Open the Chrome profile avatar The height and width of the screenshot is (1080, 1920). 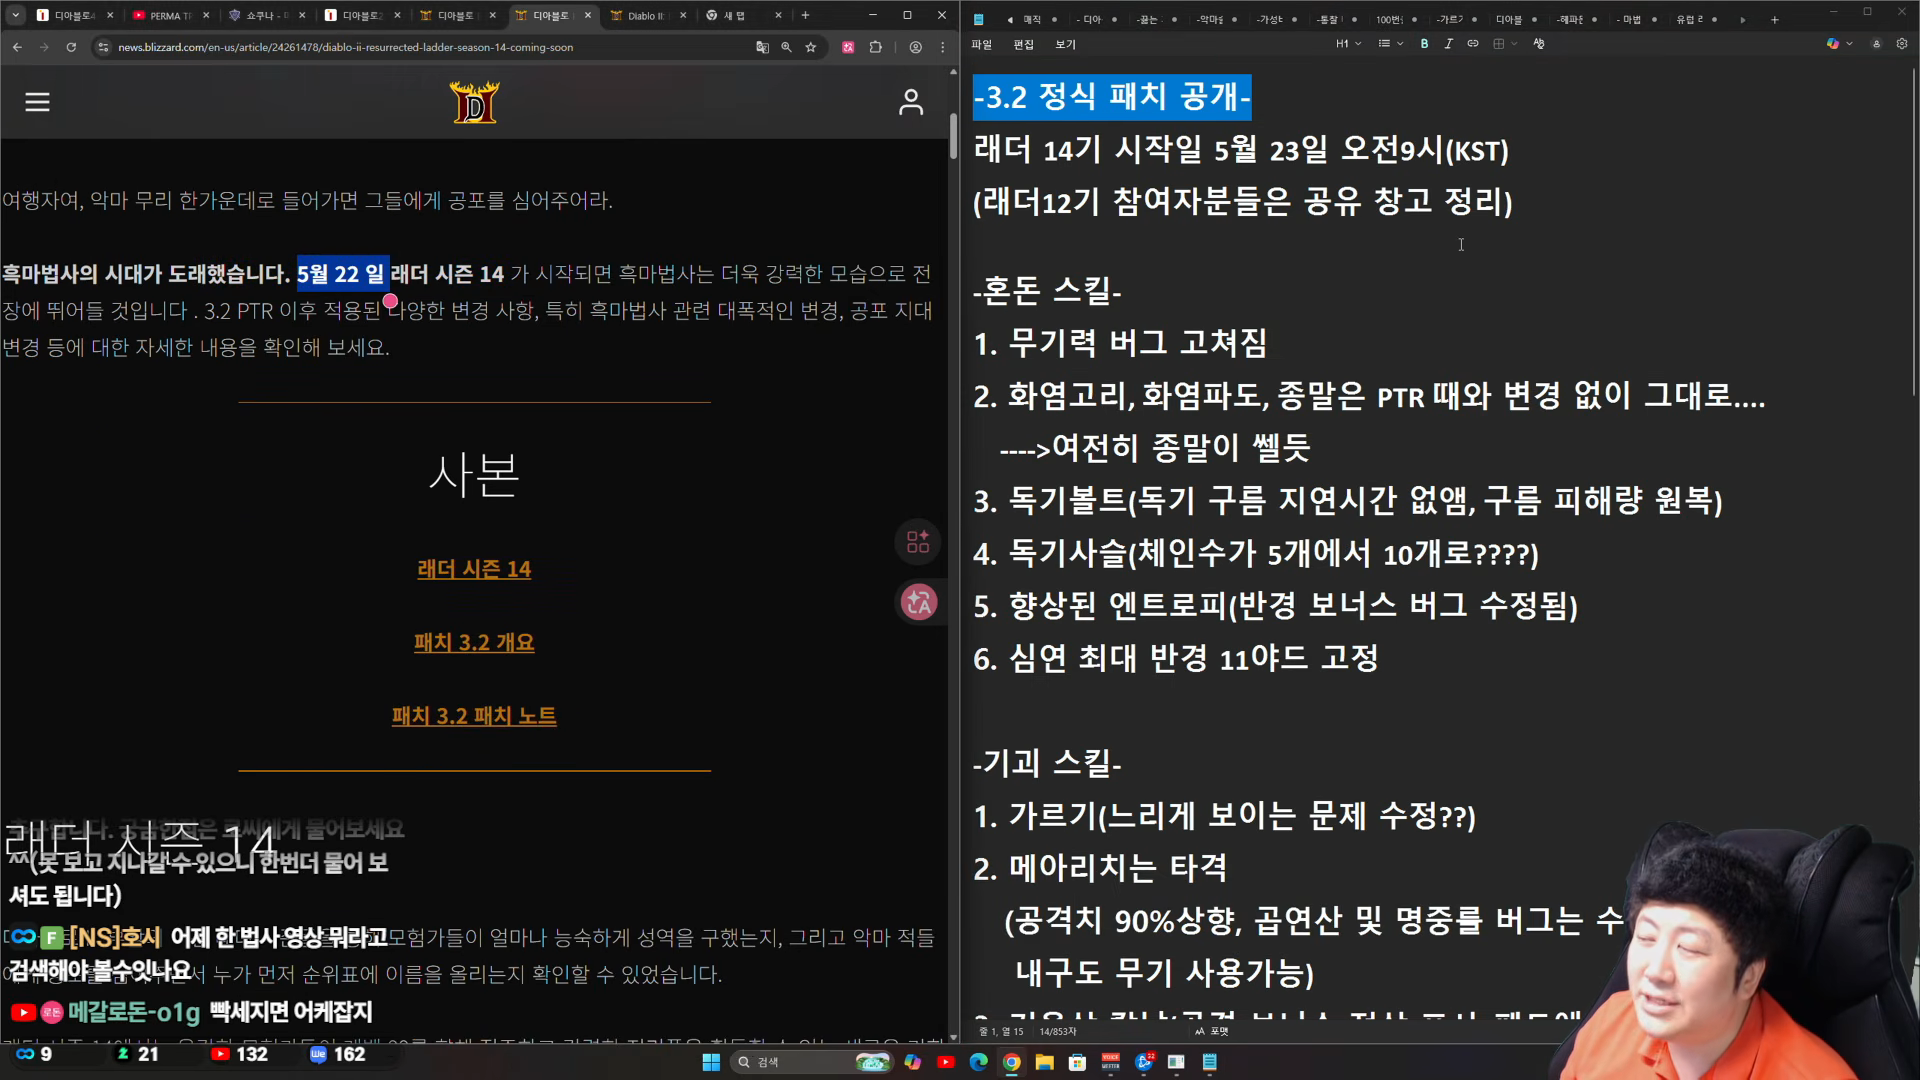915,47
